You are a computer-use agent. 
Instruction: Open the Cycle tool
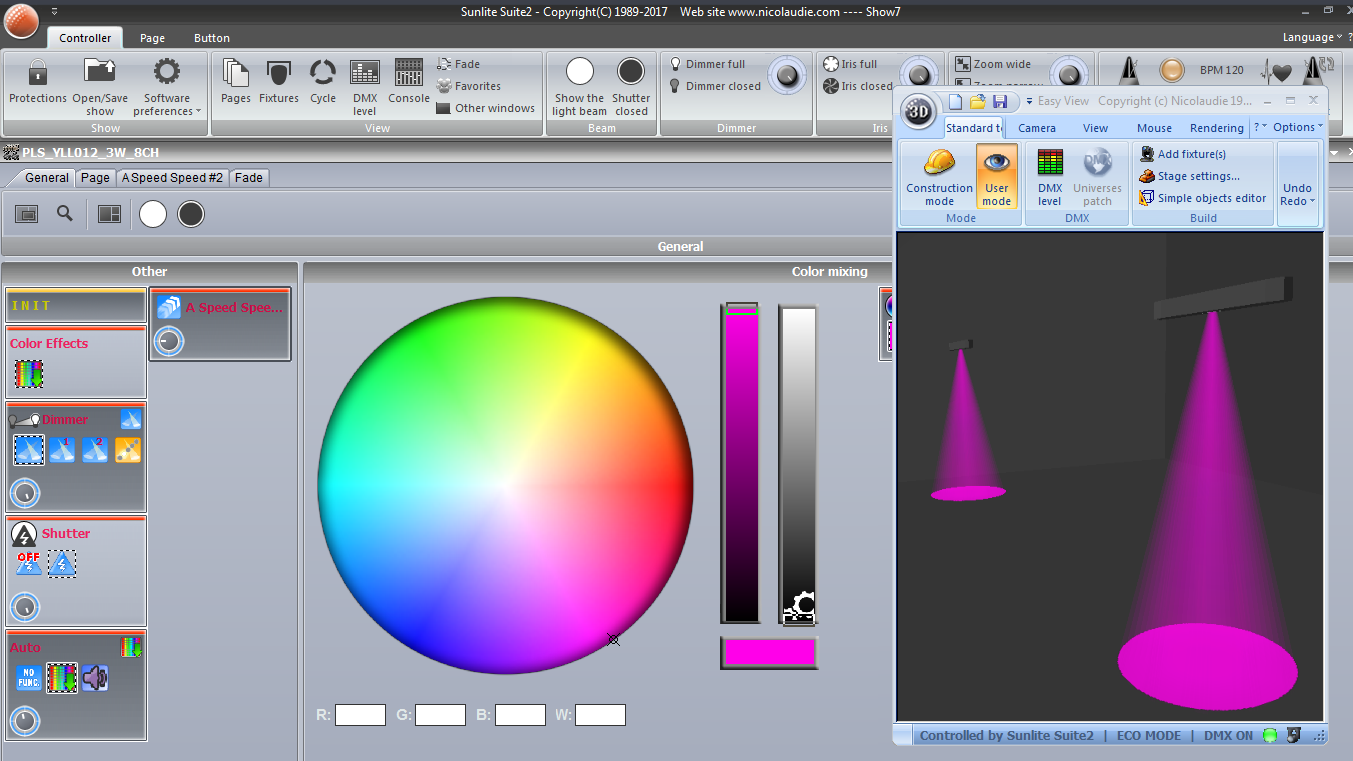(322, 74)
